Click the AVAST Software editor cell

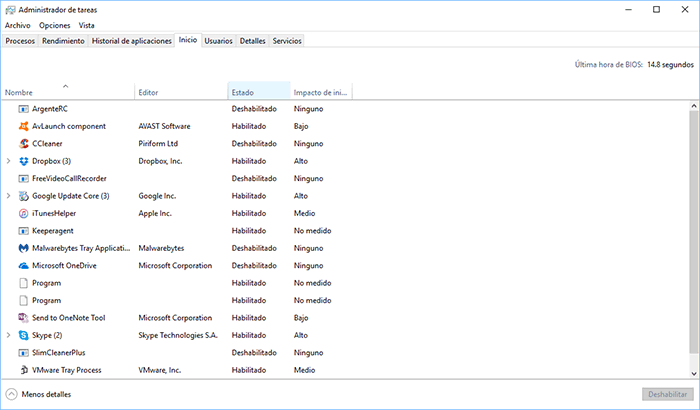(164, 126)
